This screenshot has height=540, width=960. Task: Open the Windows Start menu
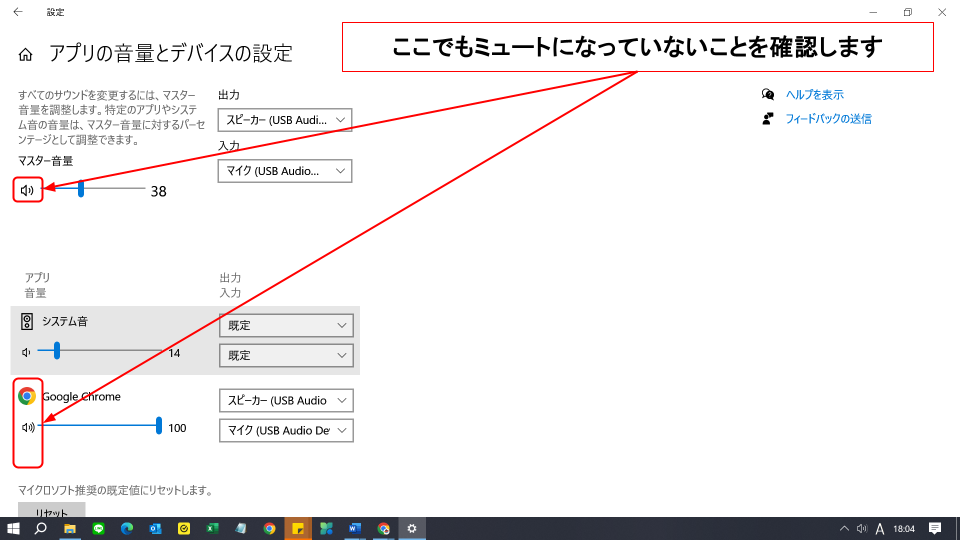click(x=14, y=528)
